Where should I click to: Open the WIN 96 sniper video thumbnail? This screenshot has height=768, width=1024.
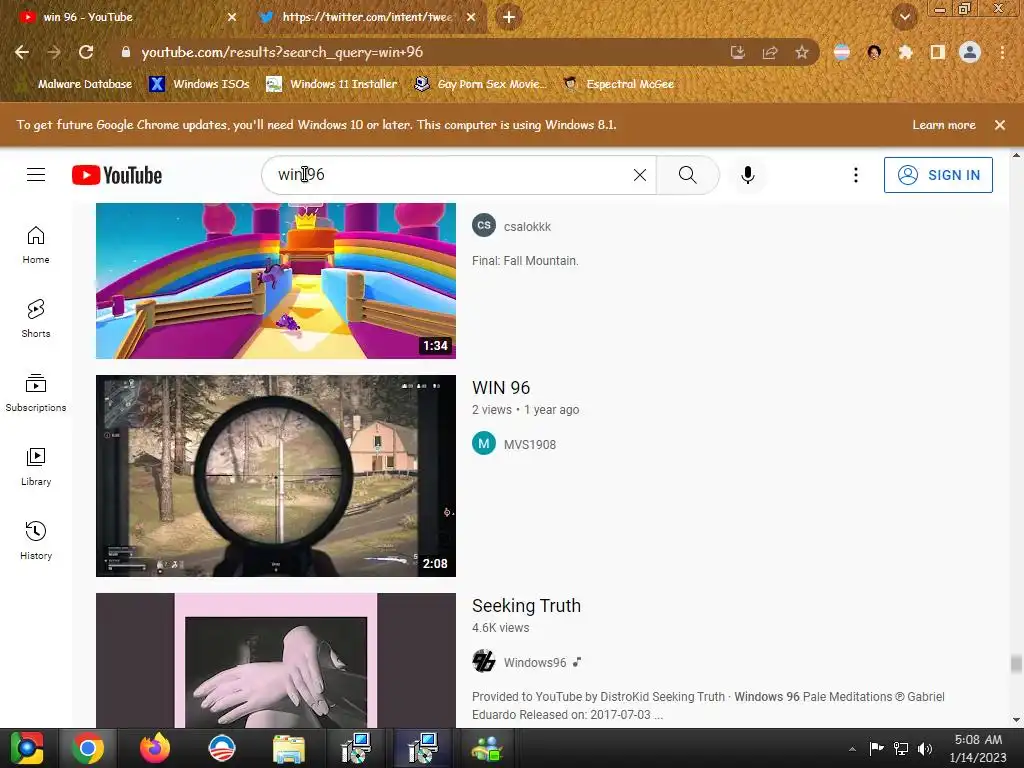click(x=276, y=475)
